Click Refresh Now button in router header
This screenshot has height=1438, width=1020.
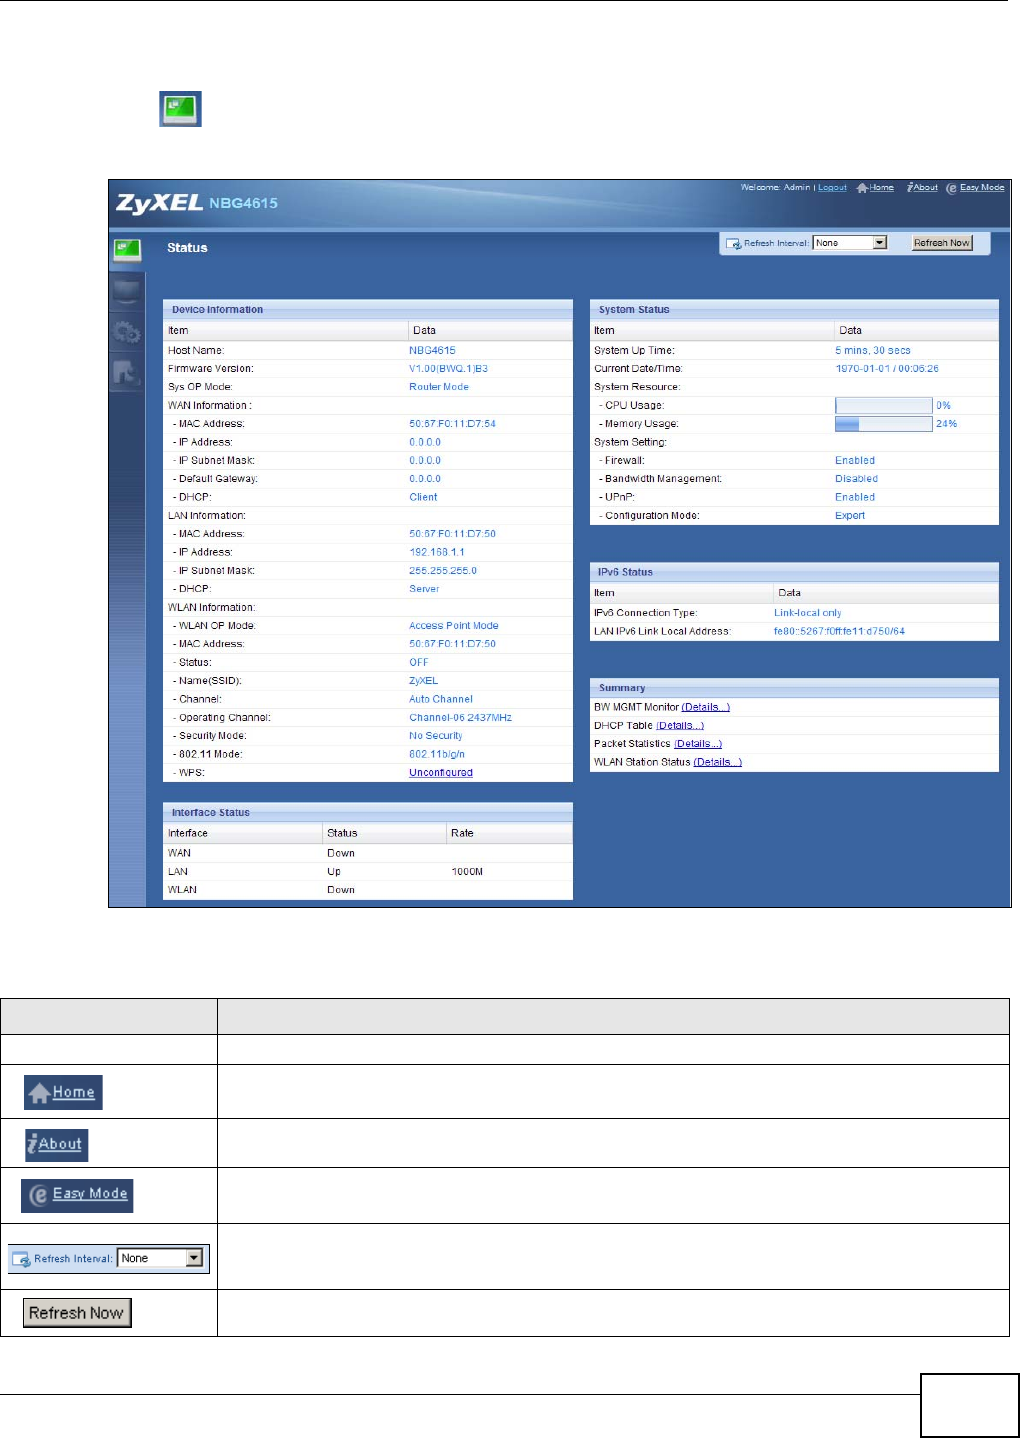(941, 243)
